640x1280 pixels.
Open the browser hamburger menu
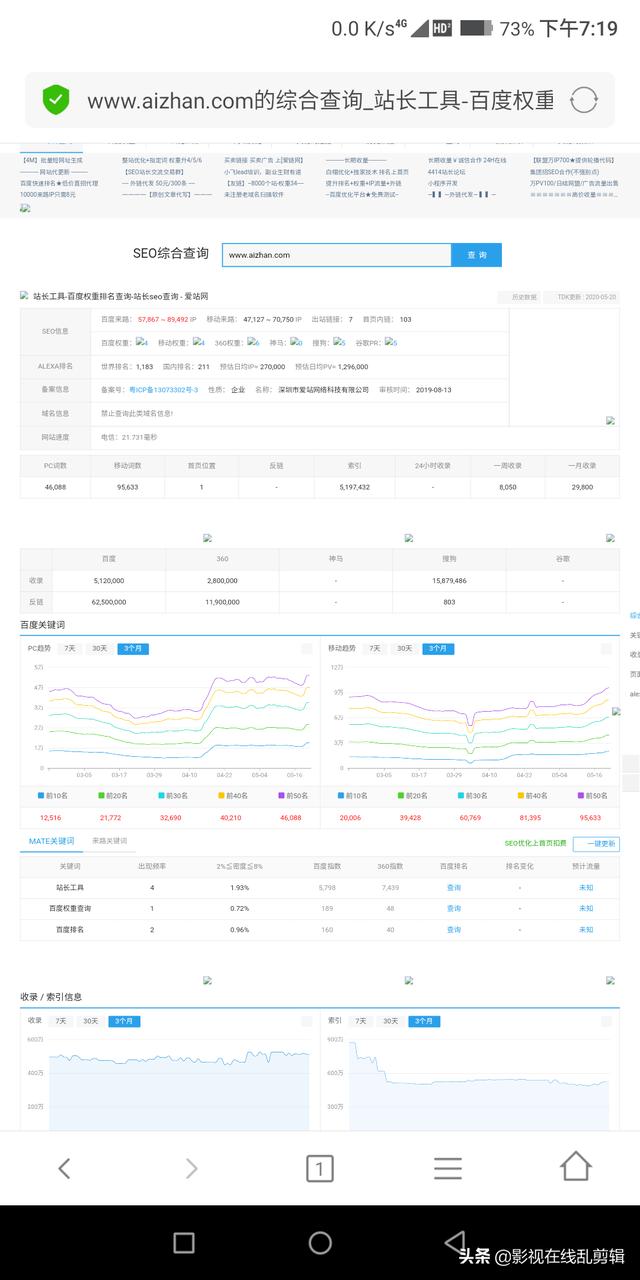click(448, 1167)
